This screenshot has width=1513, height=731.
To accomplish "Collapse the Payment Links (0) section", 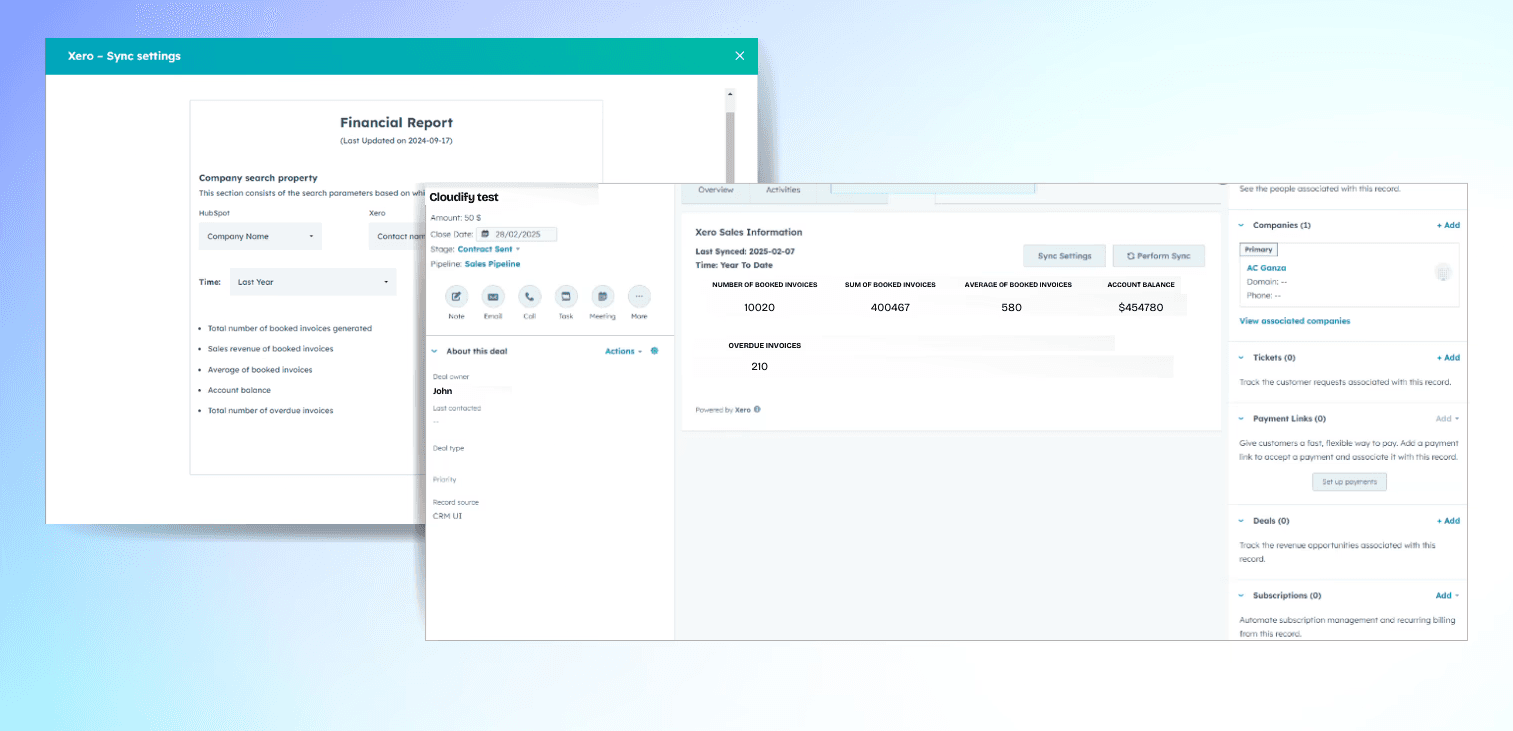I will 1242,419.
